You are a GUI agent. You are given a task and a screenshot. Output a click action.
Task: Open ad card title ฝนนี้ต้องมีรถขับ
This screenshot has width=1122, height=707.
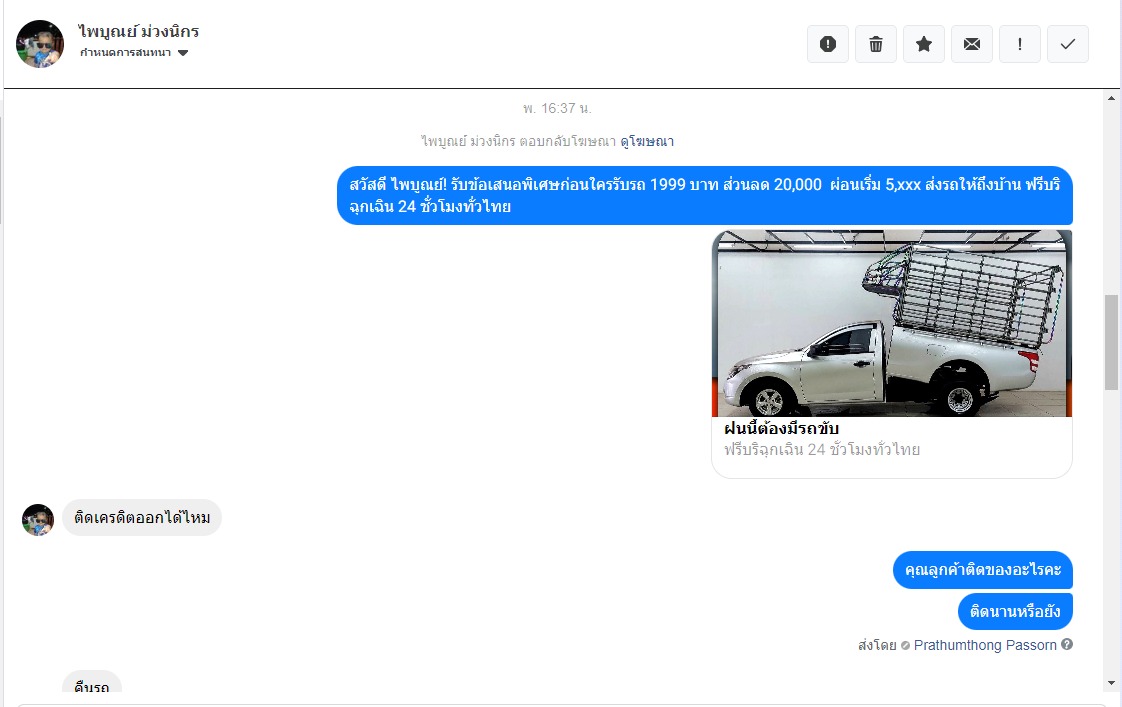point(781,429)
